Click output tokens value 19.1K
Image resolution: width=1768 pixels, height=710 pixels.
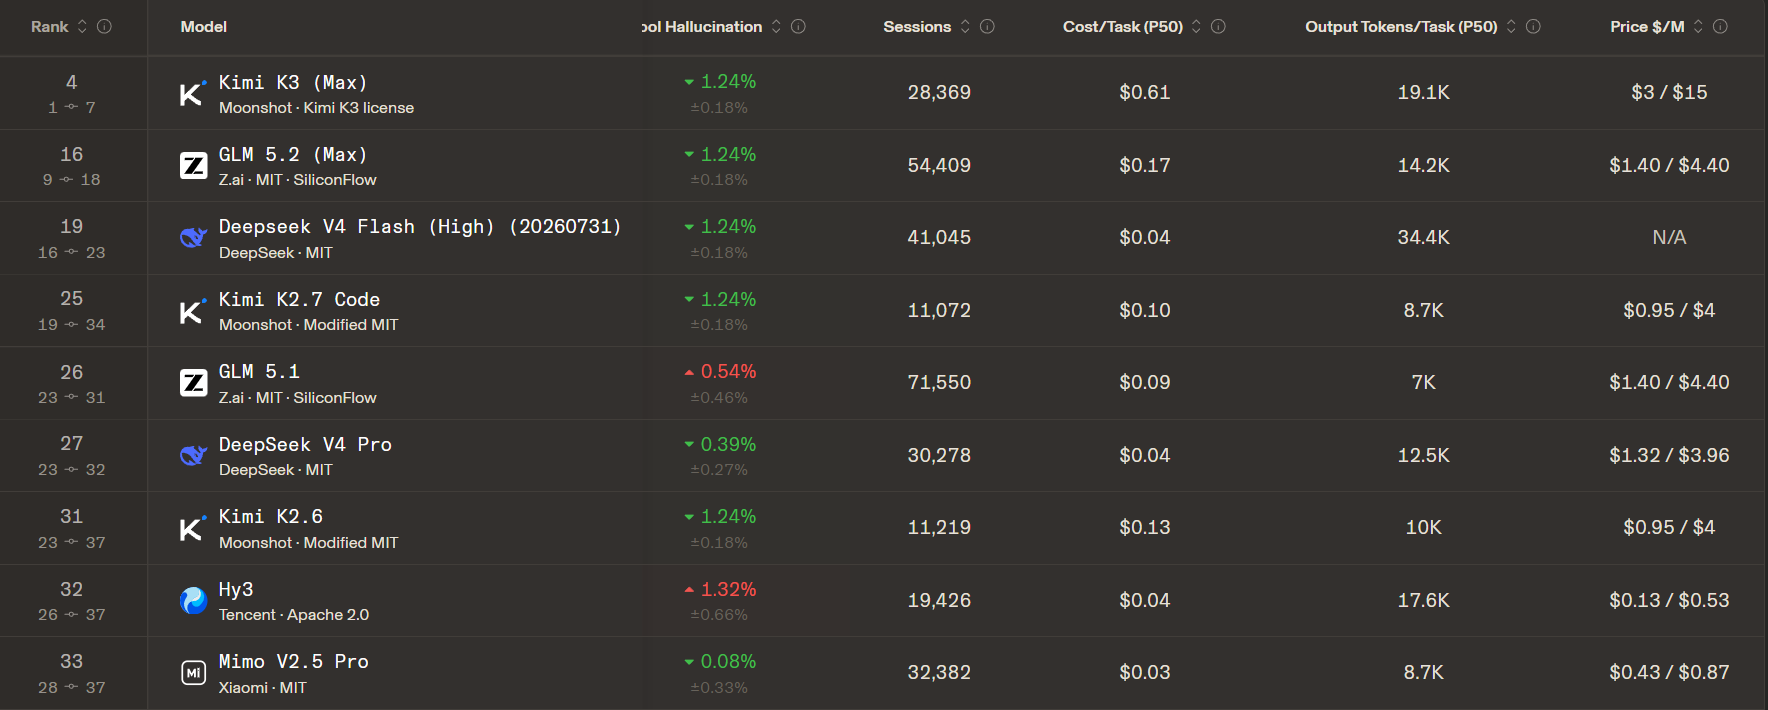point(1424,93)
